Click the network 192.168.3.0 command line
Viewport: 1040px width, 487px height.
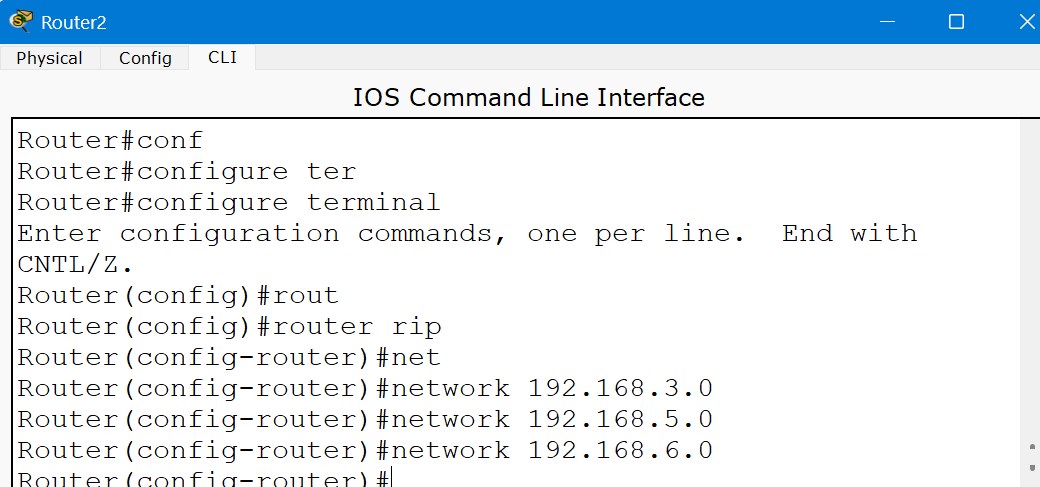[365, 388]
